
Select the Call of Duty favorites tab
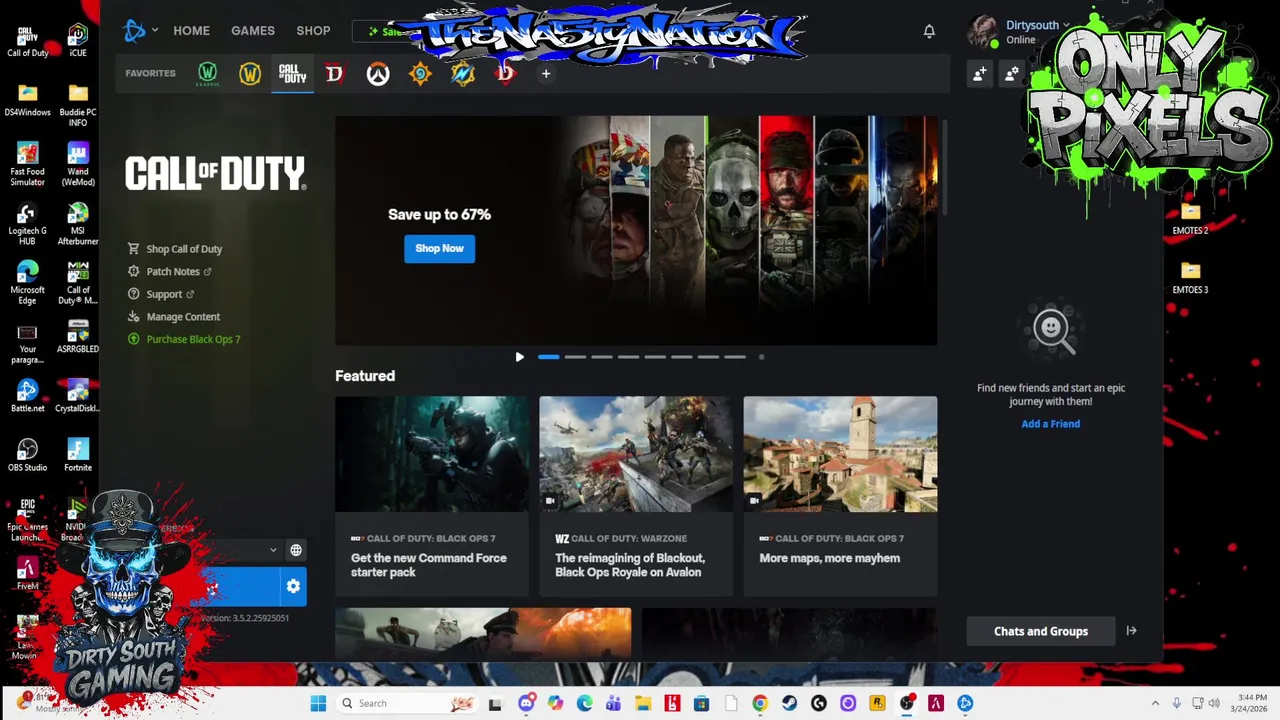(x=292, y=73)
